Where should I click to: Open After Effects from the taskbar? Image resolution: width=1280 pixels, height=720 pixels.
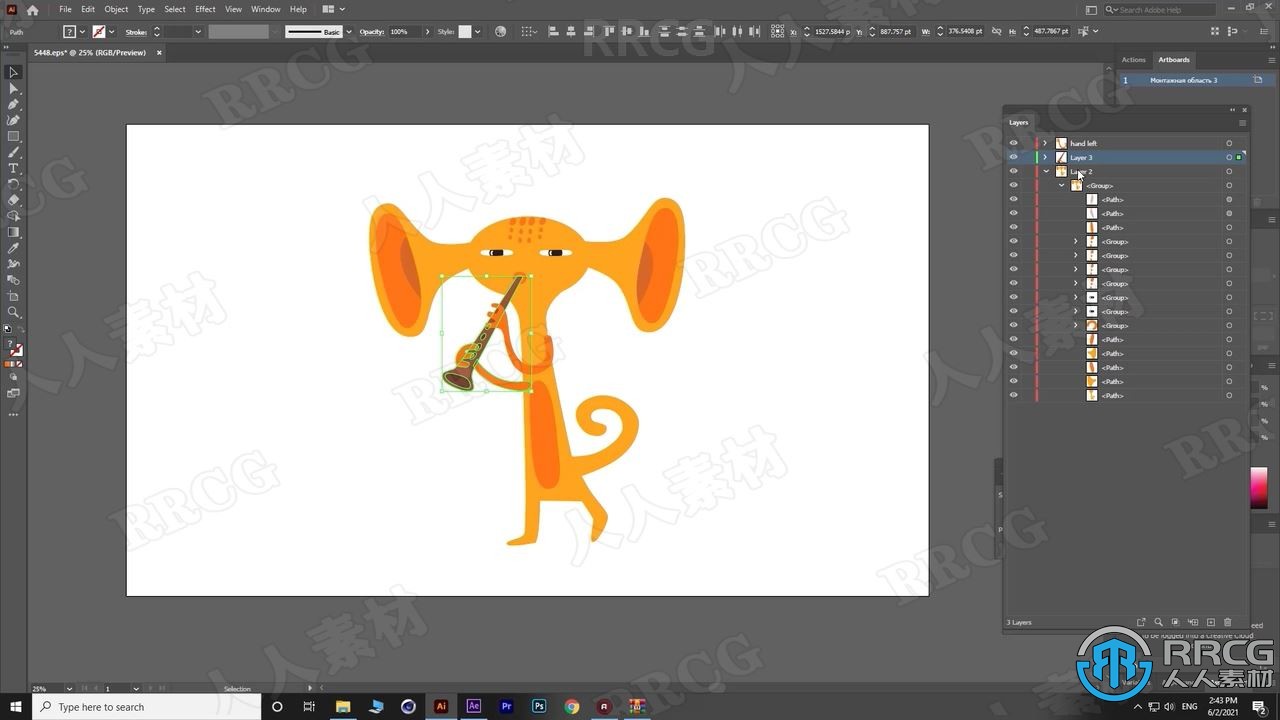pos(474,706)
